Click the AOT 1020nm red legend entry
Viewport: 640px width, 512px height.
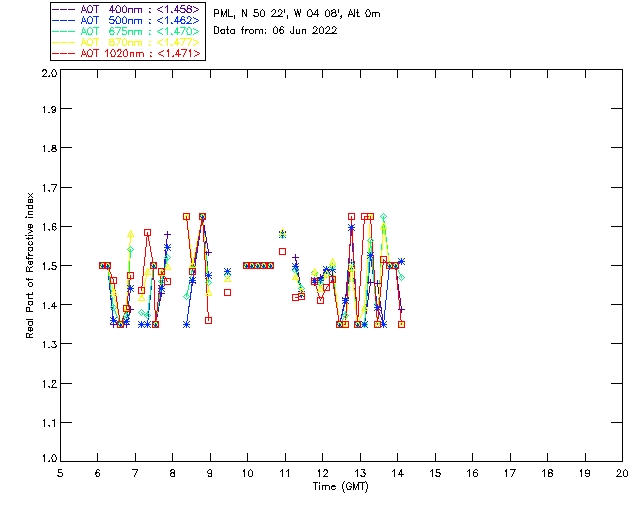(126, 53)
